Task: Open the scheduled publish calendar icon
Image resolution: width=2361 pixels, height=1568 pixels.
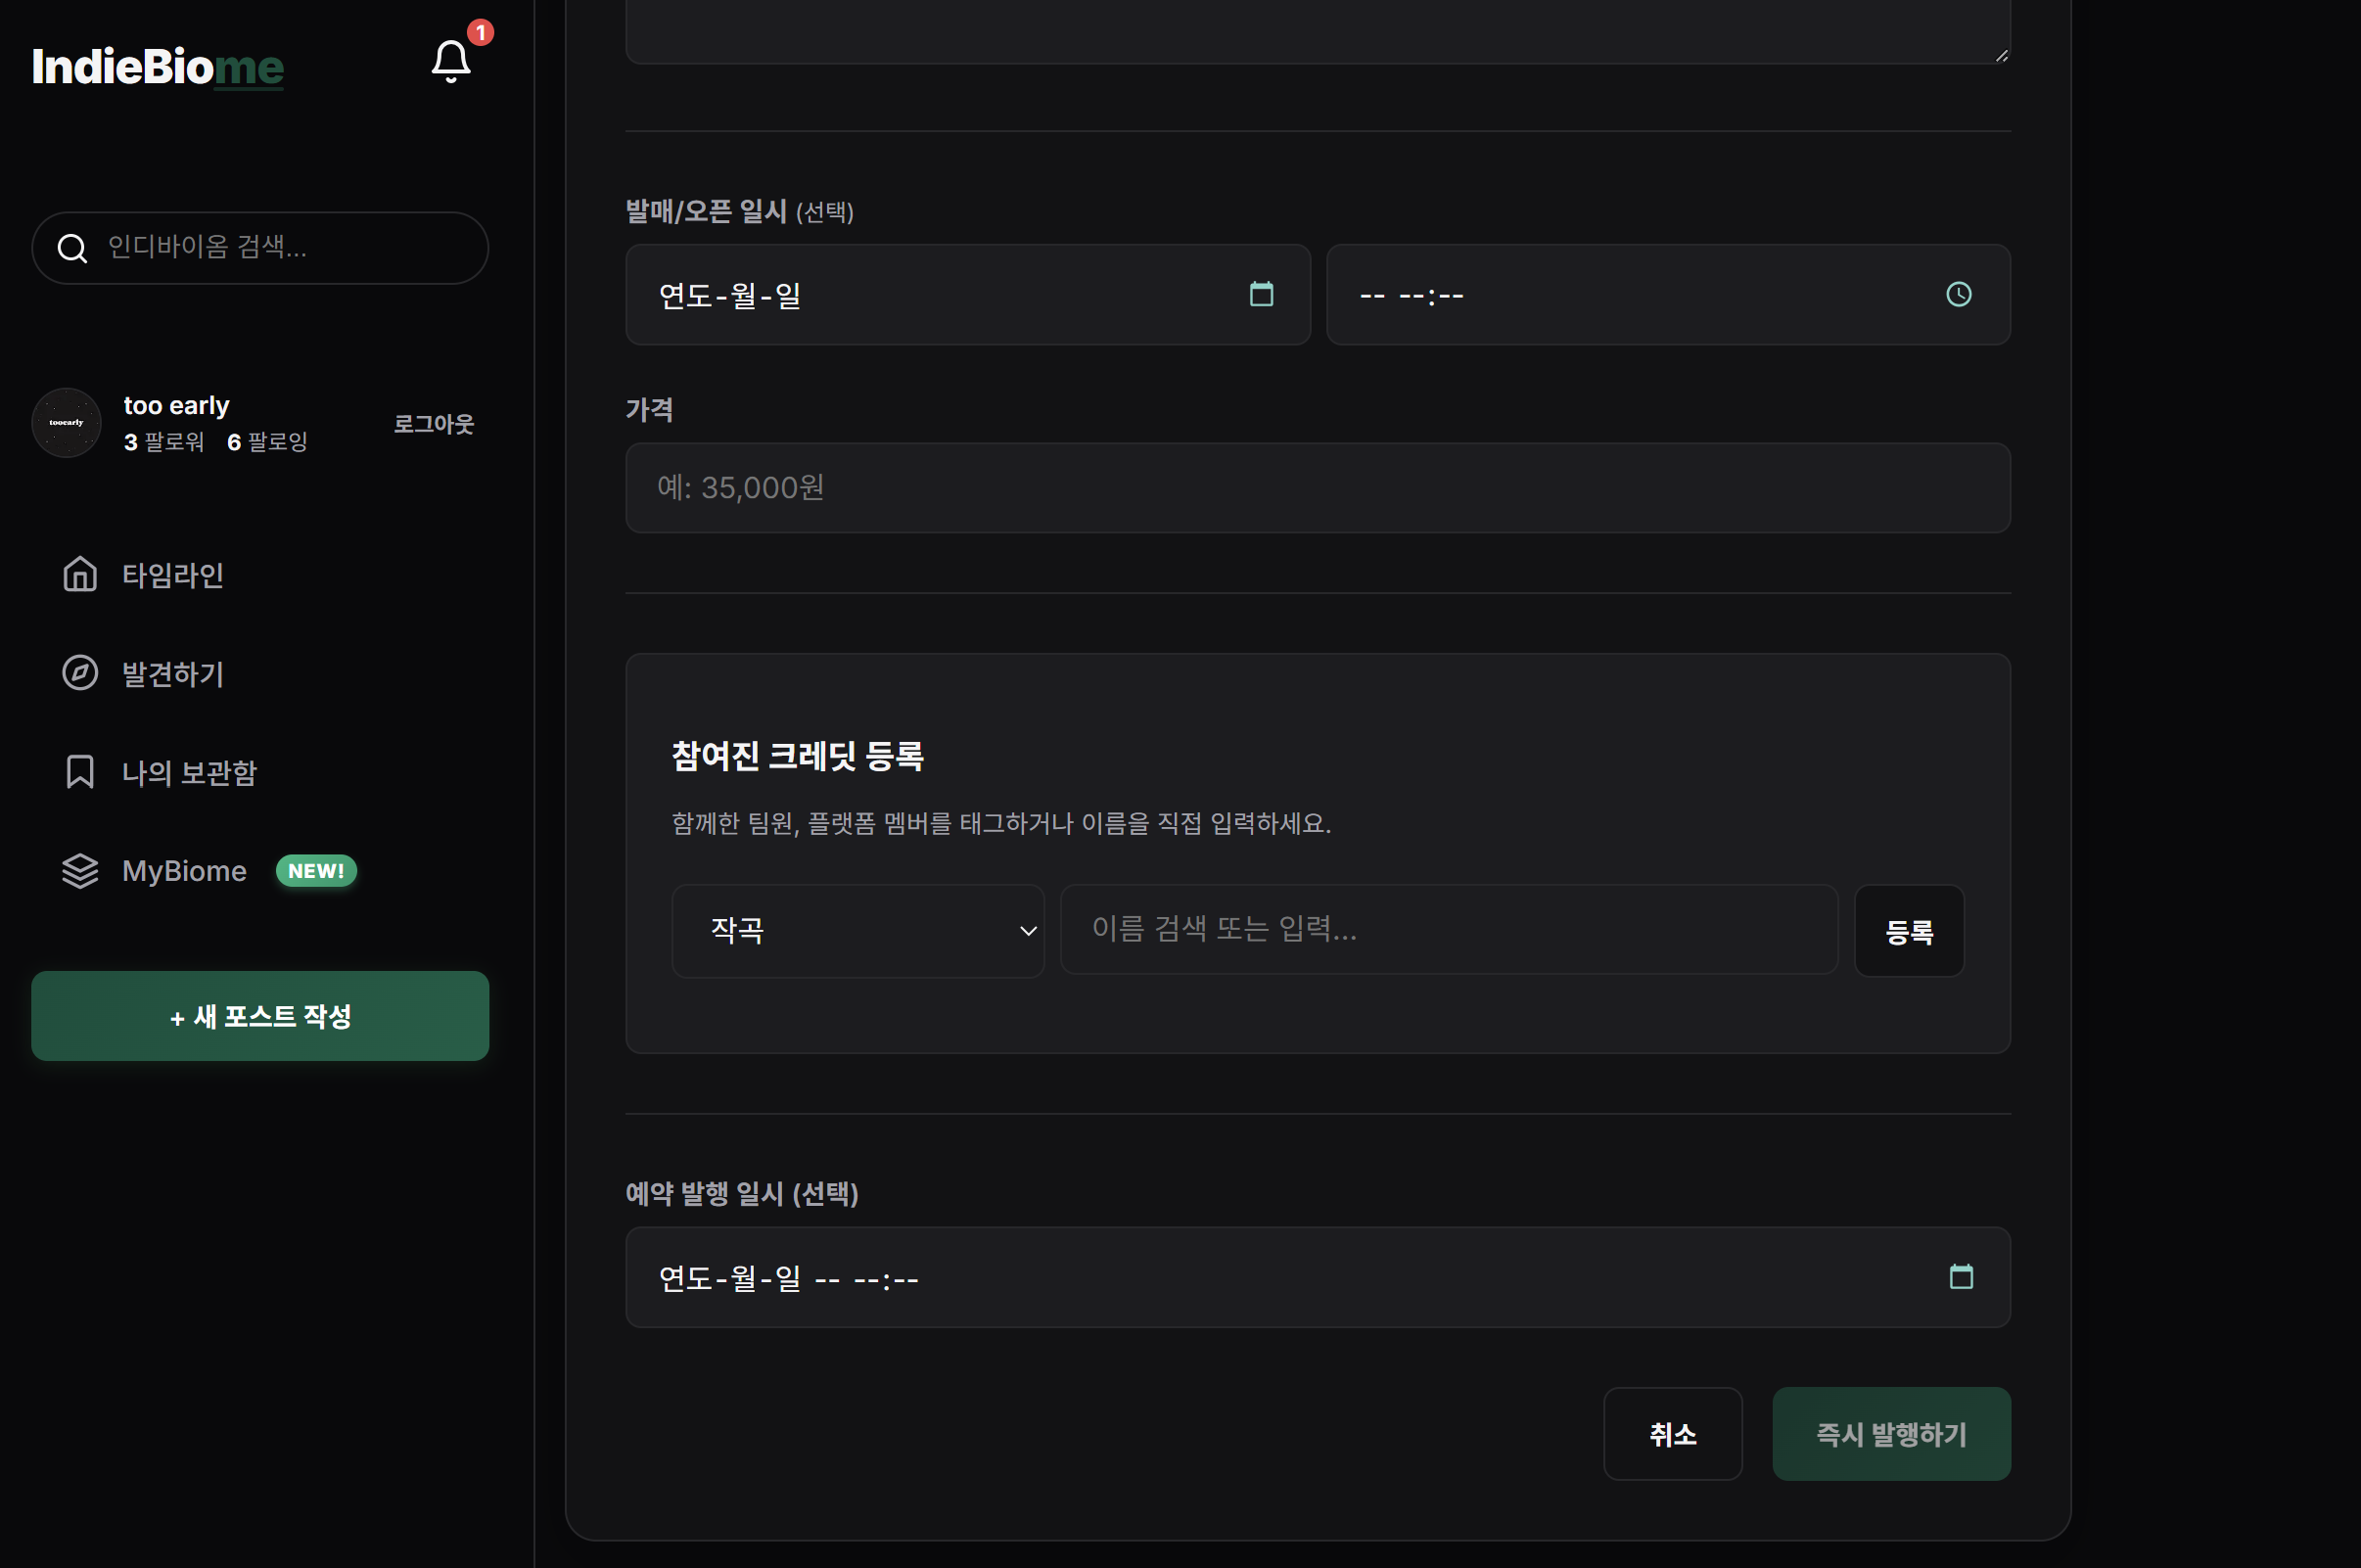Action: pos(1960,1277)
